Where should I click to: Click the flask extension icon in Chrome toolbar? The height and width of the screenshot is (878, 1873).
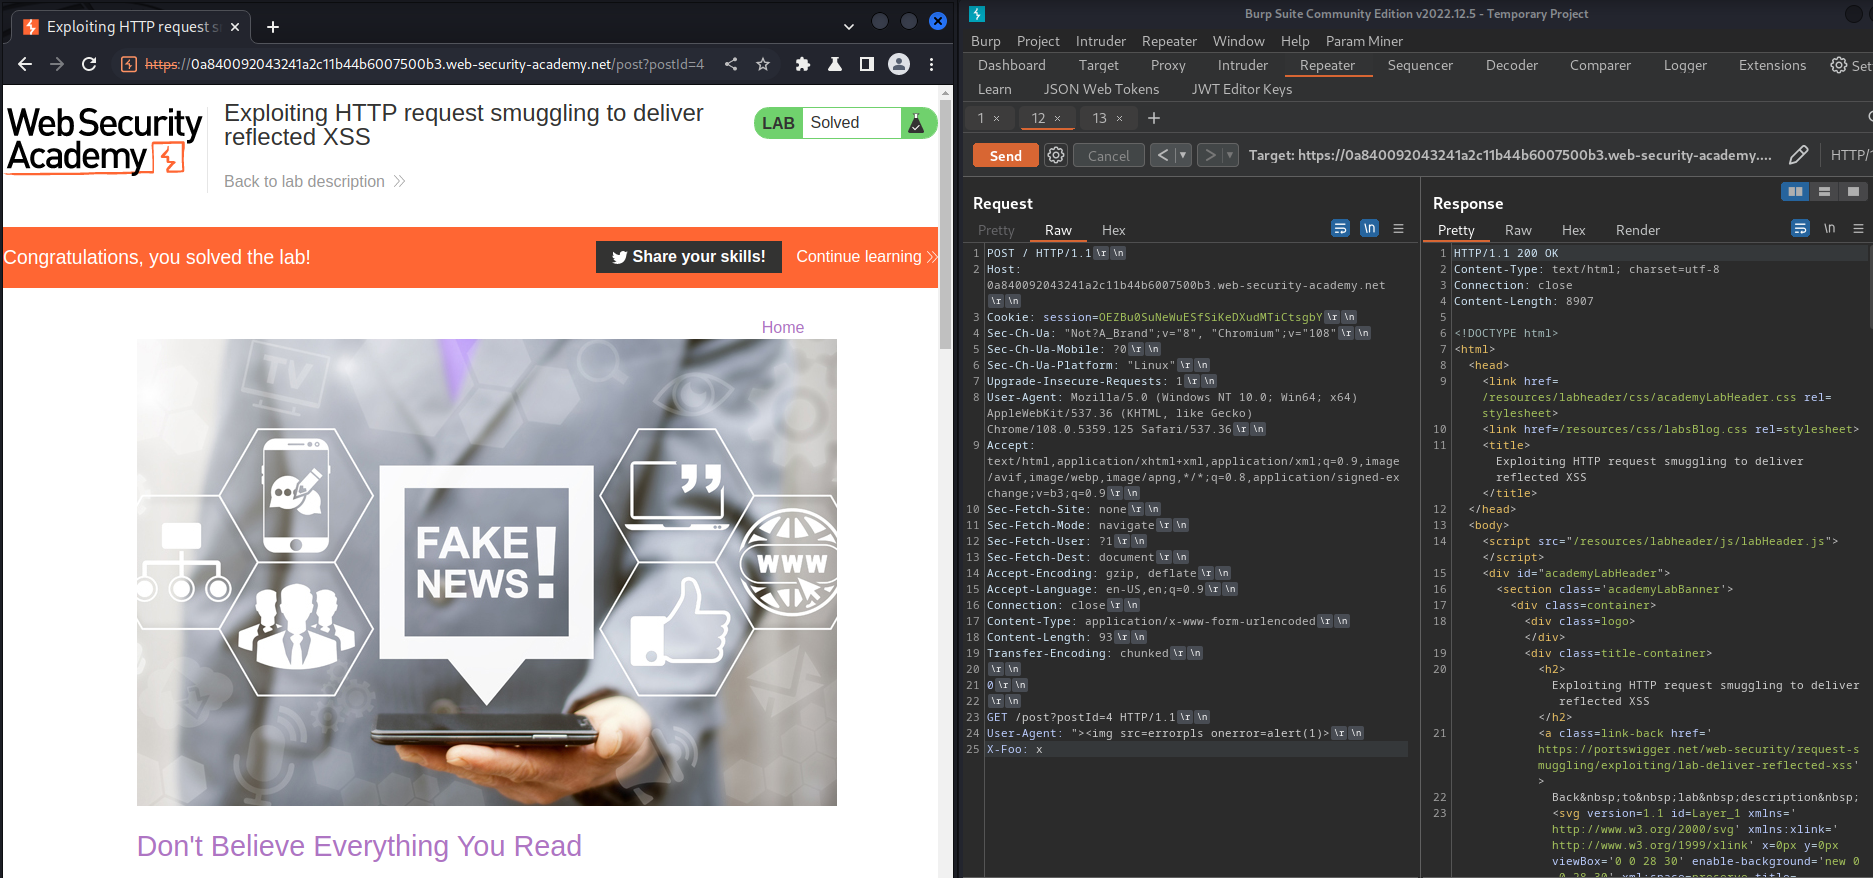tap(834, 64)
